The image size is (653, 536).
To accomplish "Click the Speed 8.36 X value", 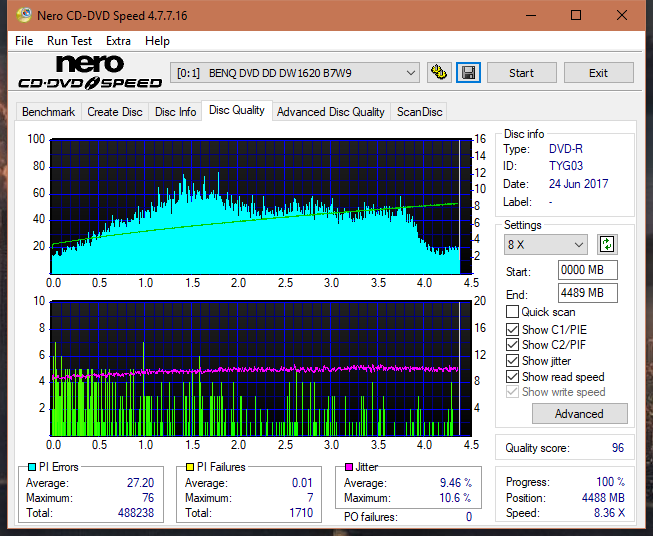I will pyautogui.click(x=609, y=513).
